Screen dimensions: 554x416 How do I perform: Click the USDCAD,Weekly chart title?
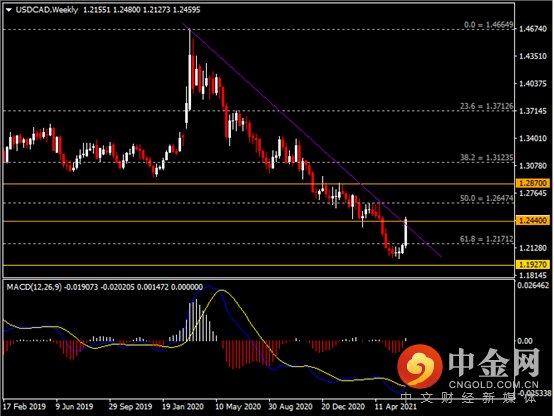point(47,10)
